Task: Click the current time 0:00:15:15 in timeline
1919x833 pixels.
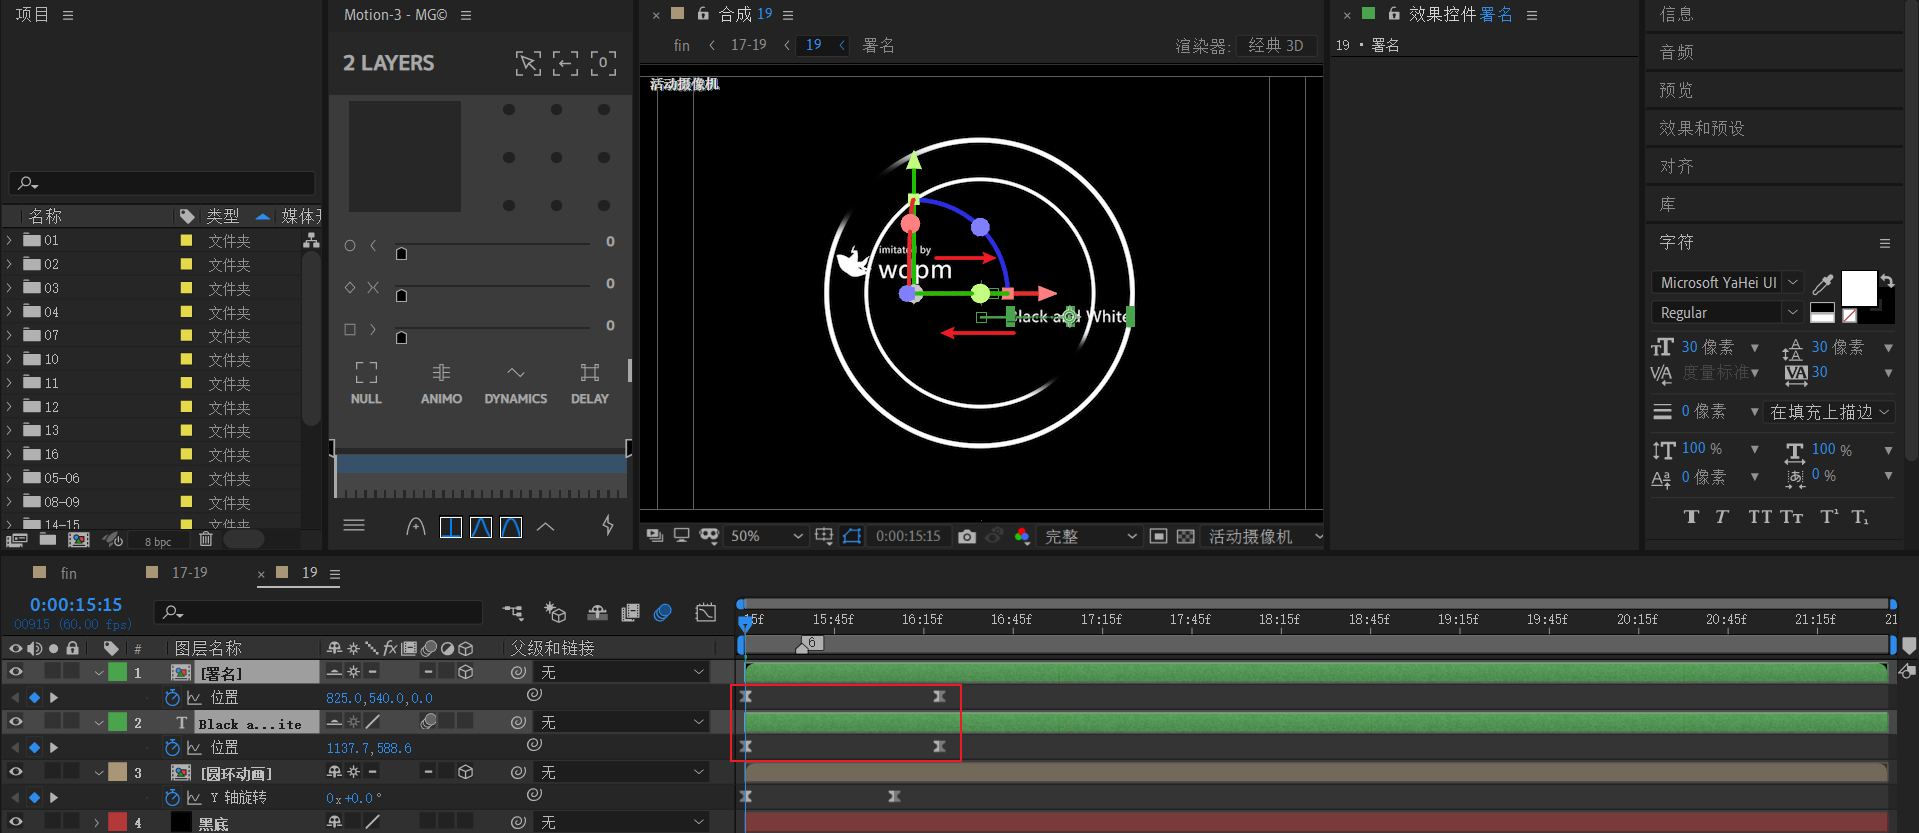Action: (x=76, y=605)
